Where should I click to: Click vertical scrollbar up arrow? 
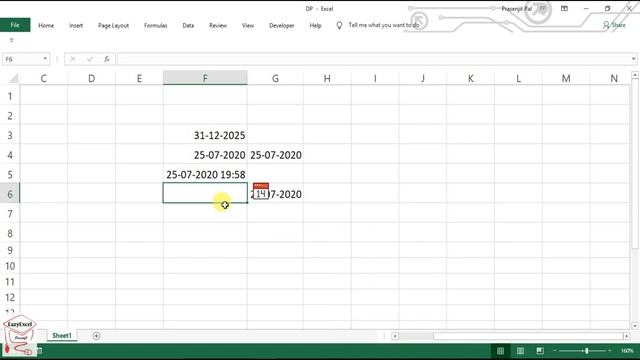(x=635, y=75)
